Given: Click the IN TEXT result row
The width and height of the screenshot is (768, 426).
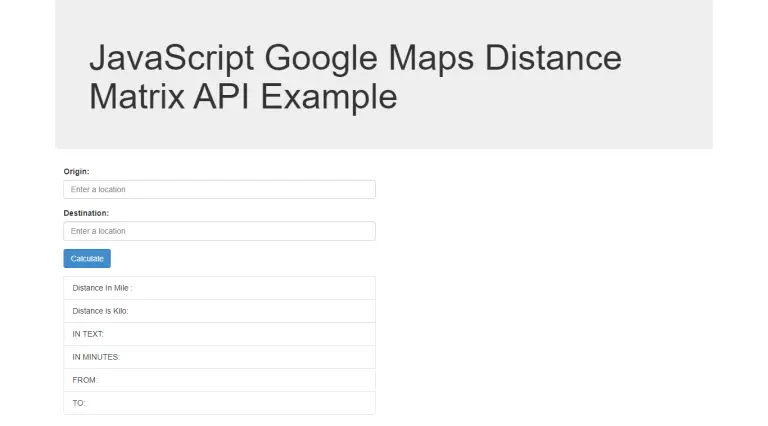Looking at the screenshot, I should pos(219,334).
